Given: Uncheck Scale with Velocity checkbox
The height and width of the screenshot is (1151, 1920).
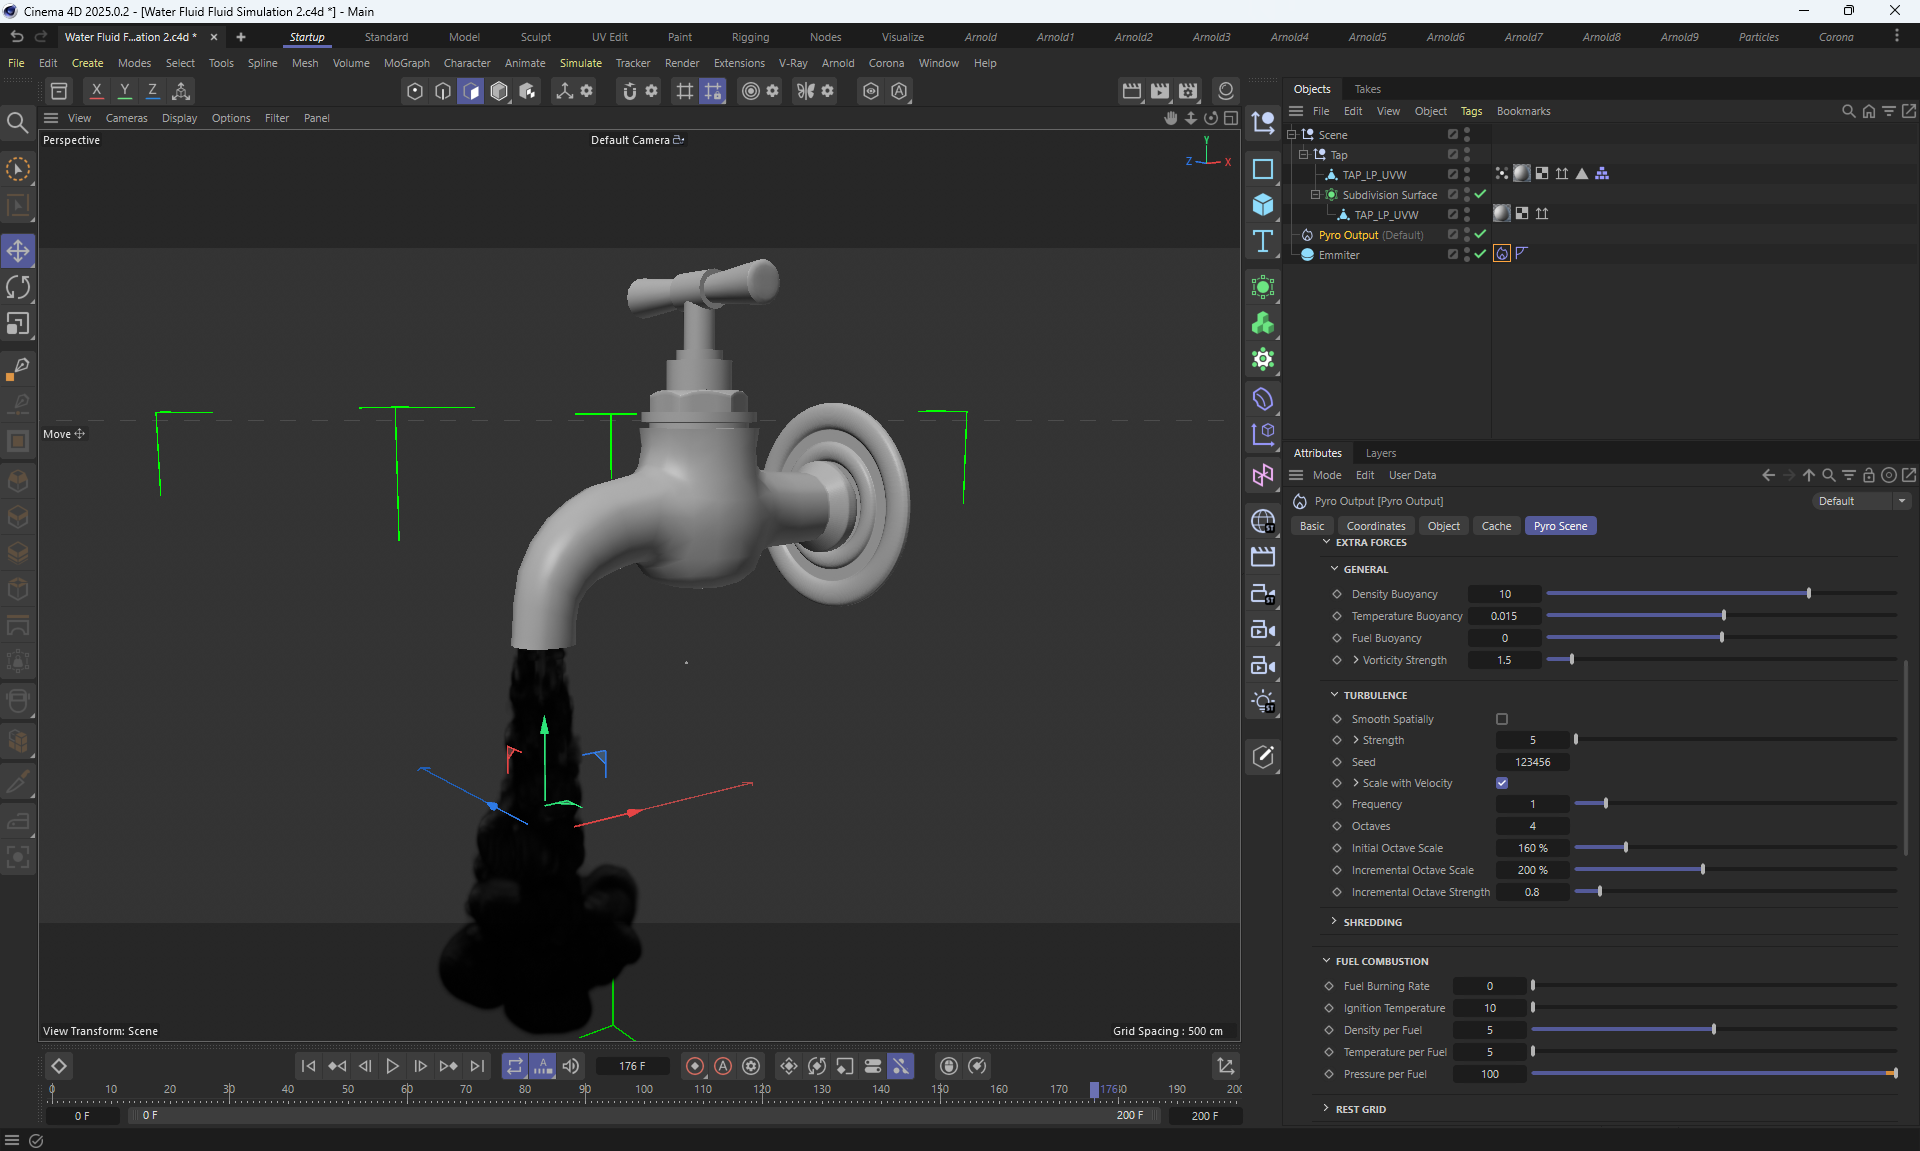Looking at the screenshot, I should (x=1502, y=783).
